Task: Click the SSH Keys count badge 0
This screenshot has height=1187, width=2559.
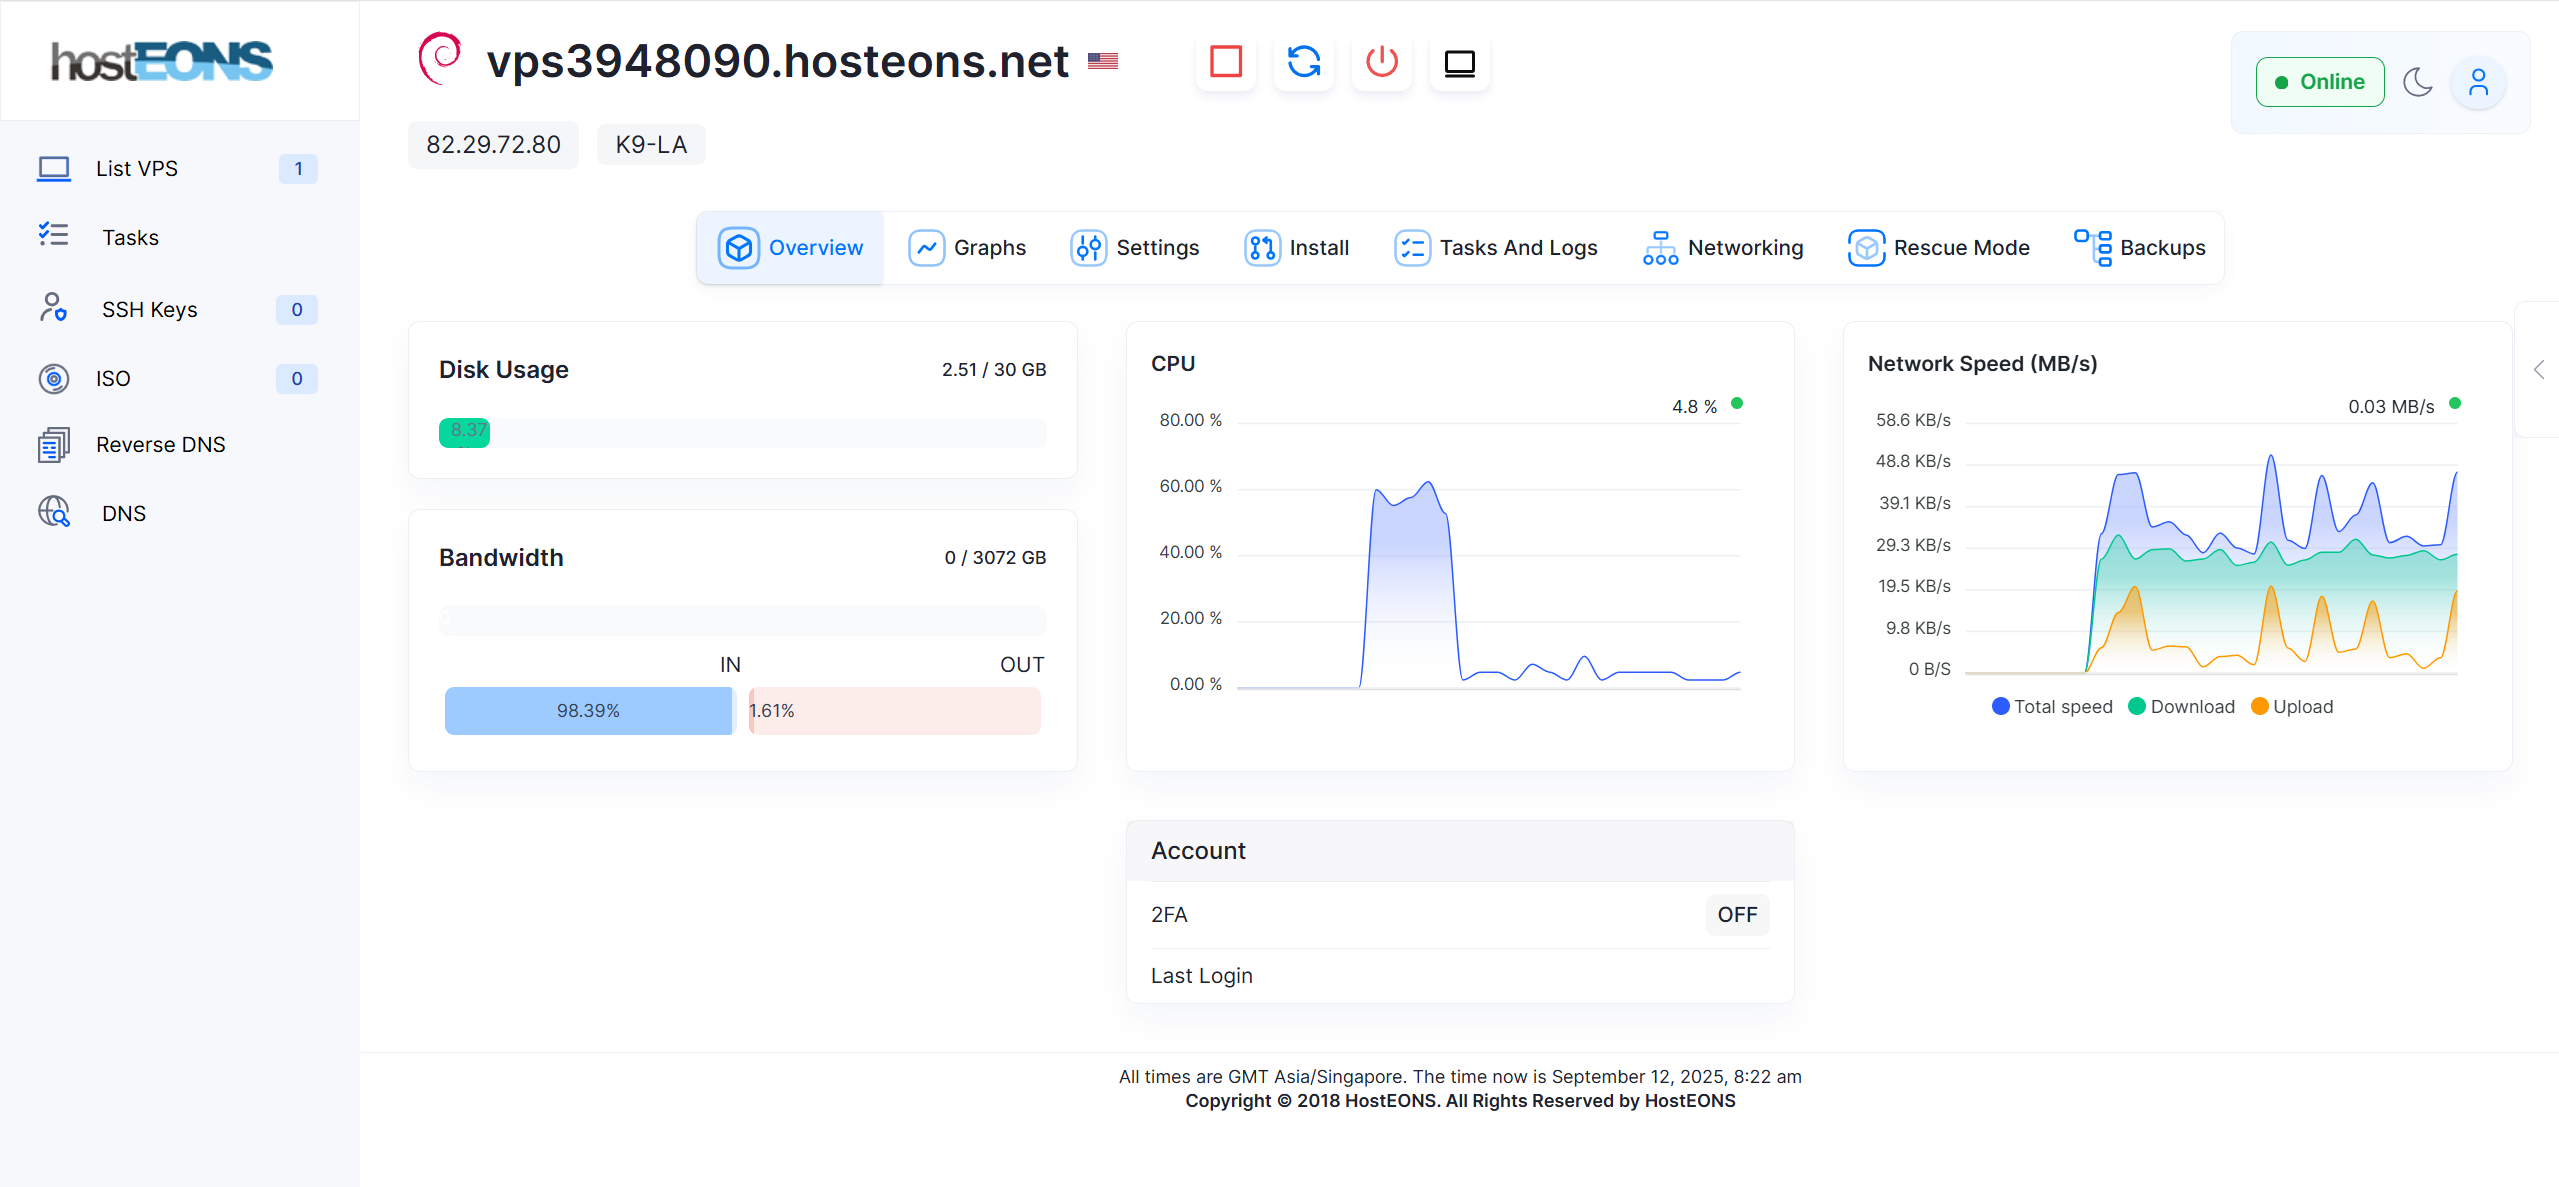Action: click(297, 310)
